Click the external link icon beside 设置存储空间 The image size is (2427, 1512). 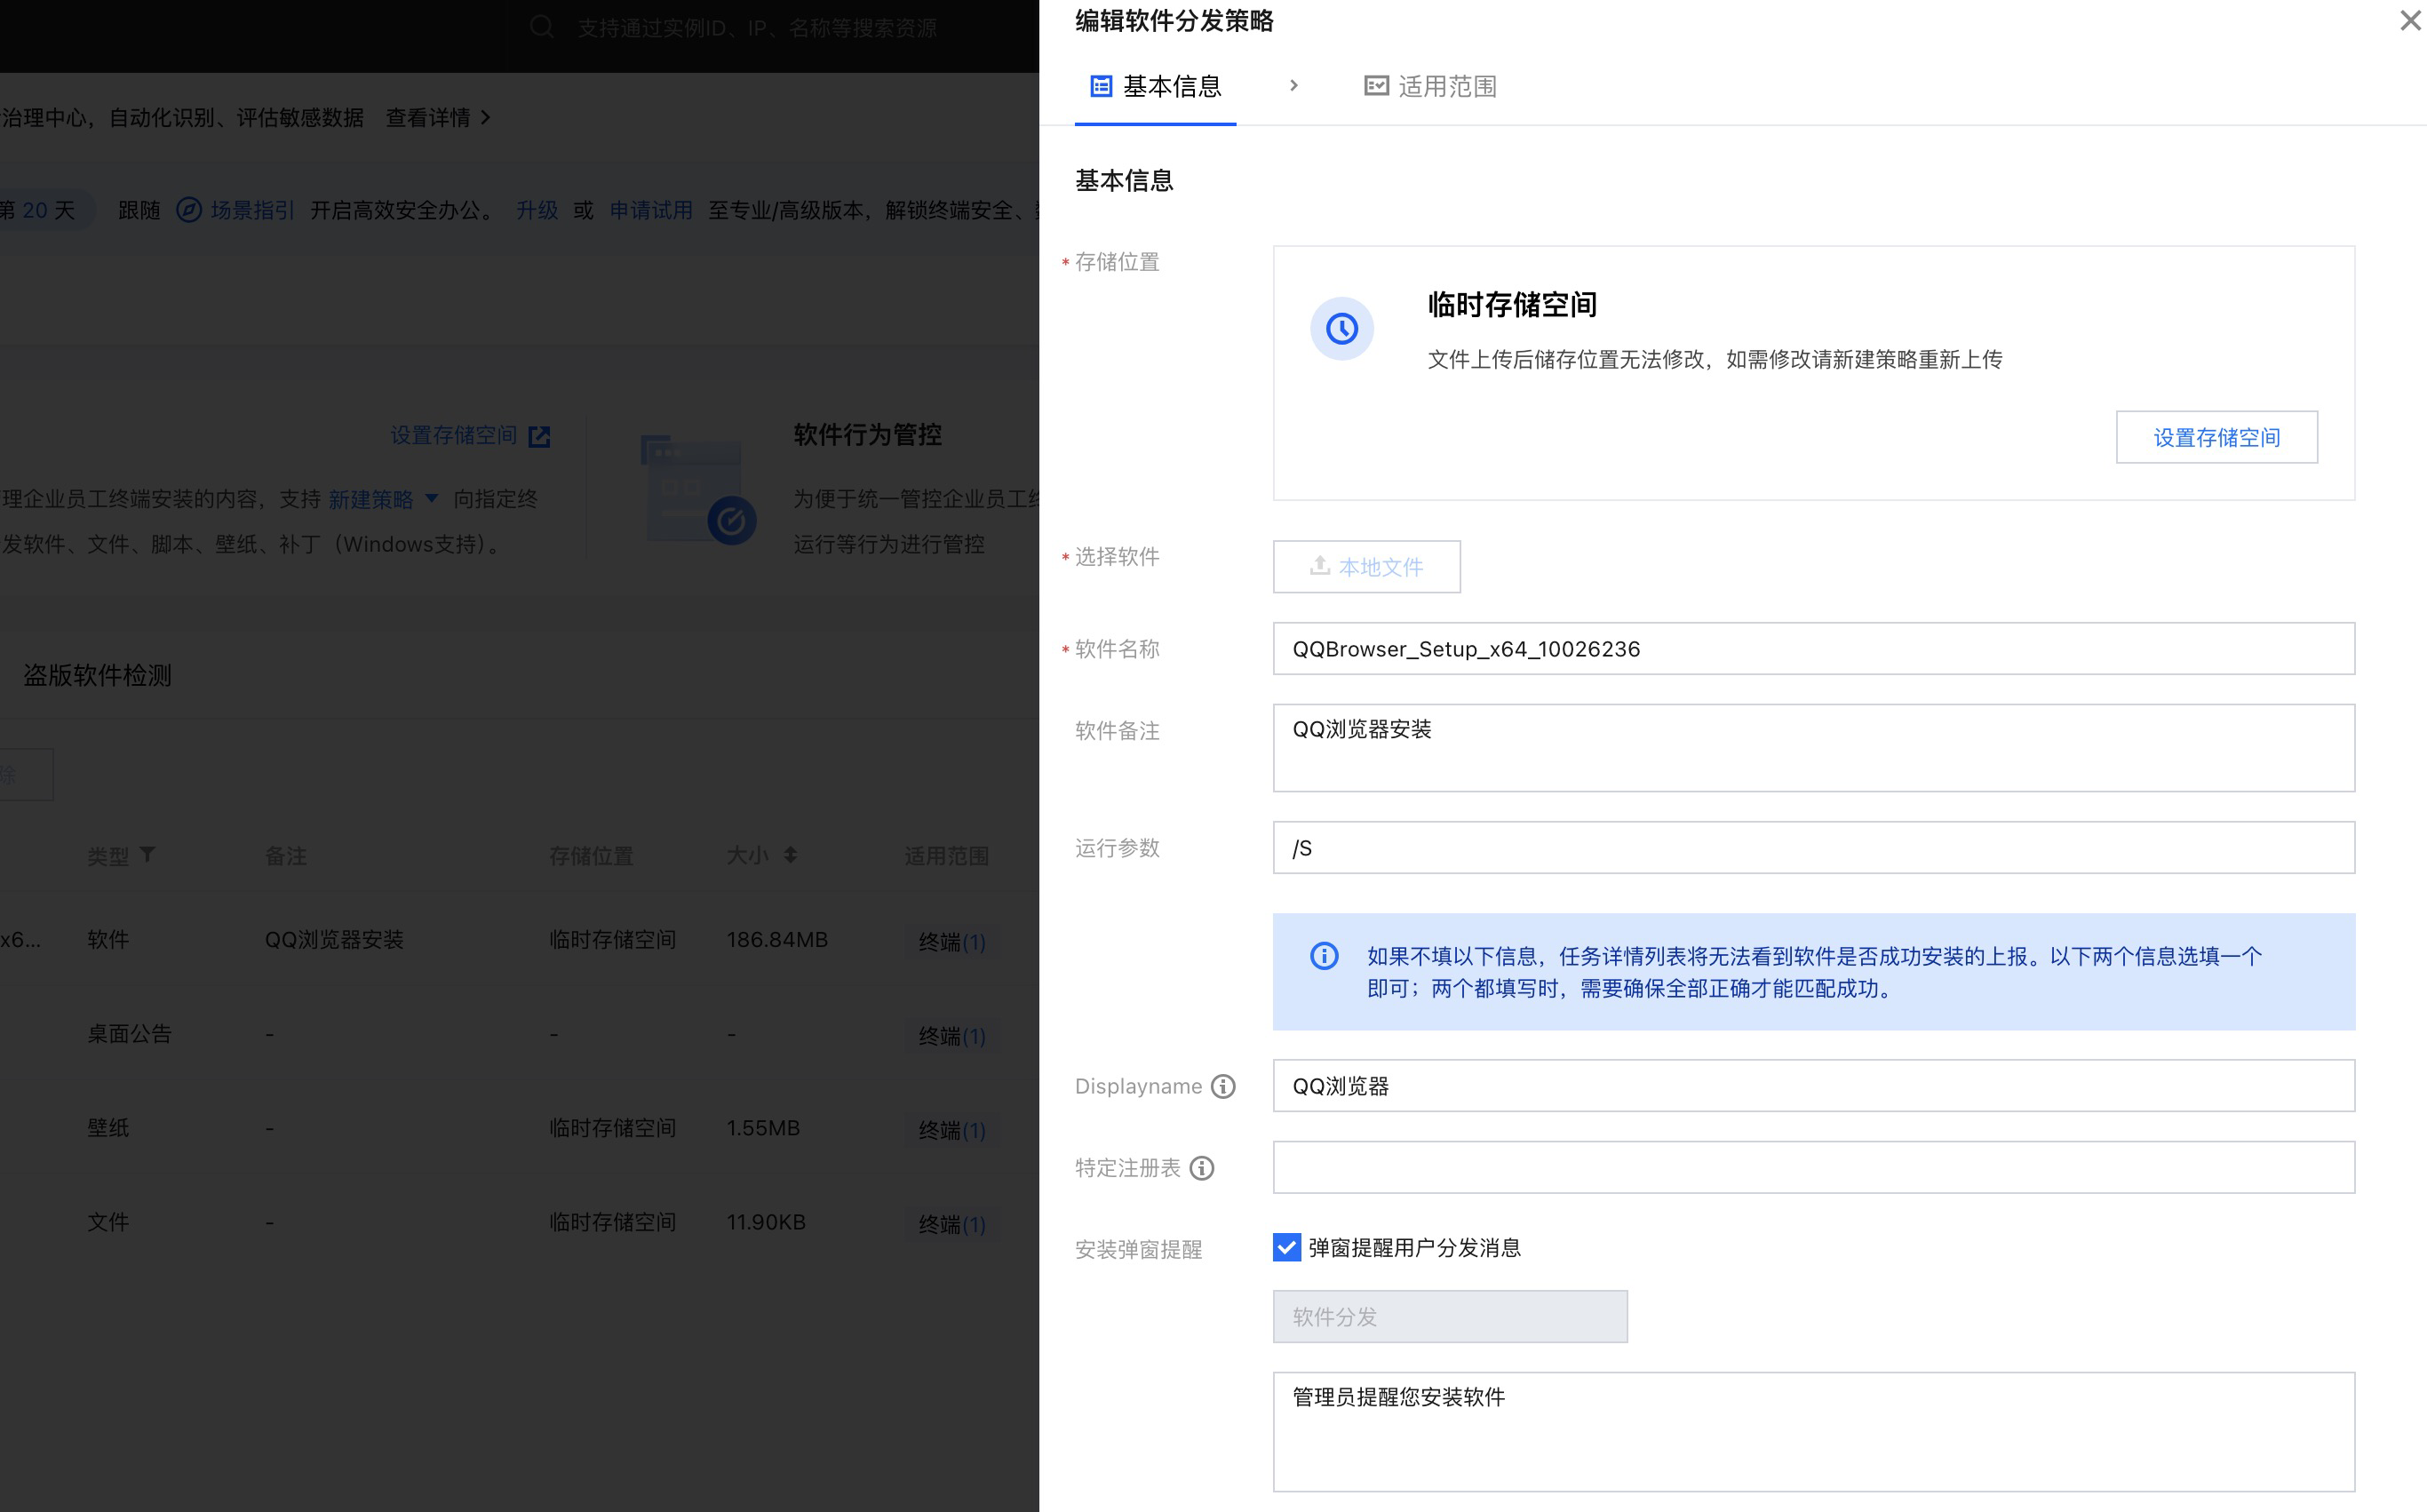coord(539,436)
